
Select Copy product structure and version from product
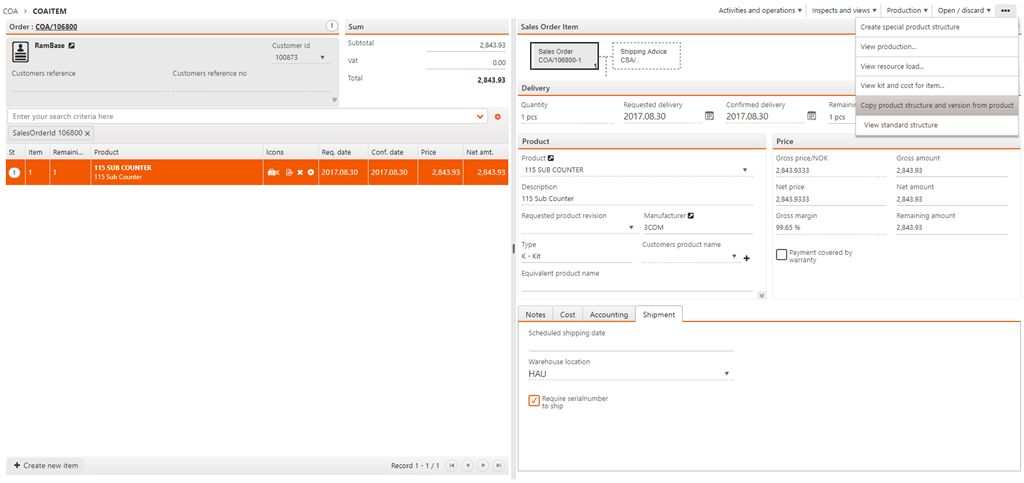point(936,105)
